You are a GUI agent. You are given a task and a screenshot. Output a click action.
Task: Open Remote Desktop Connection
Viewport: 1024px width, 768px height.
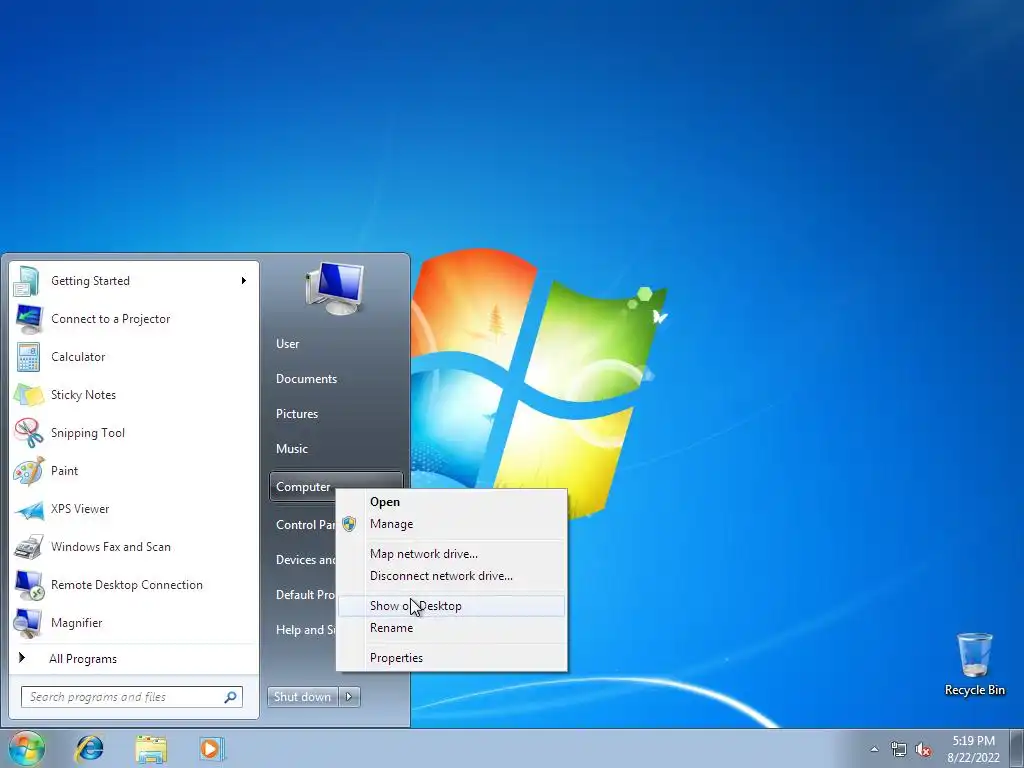[134, 584]
